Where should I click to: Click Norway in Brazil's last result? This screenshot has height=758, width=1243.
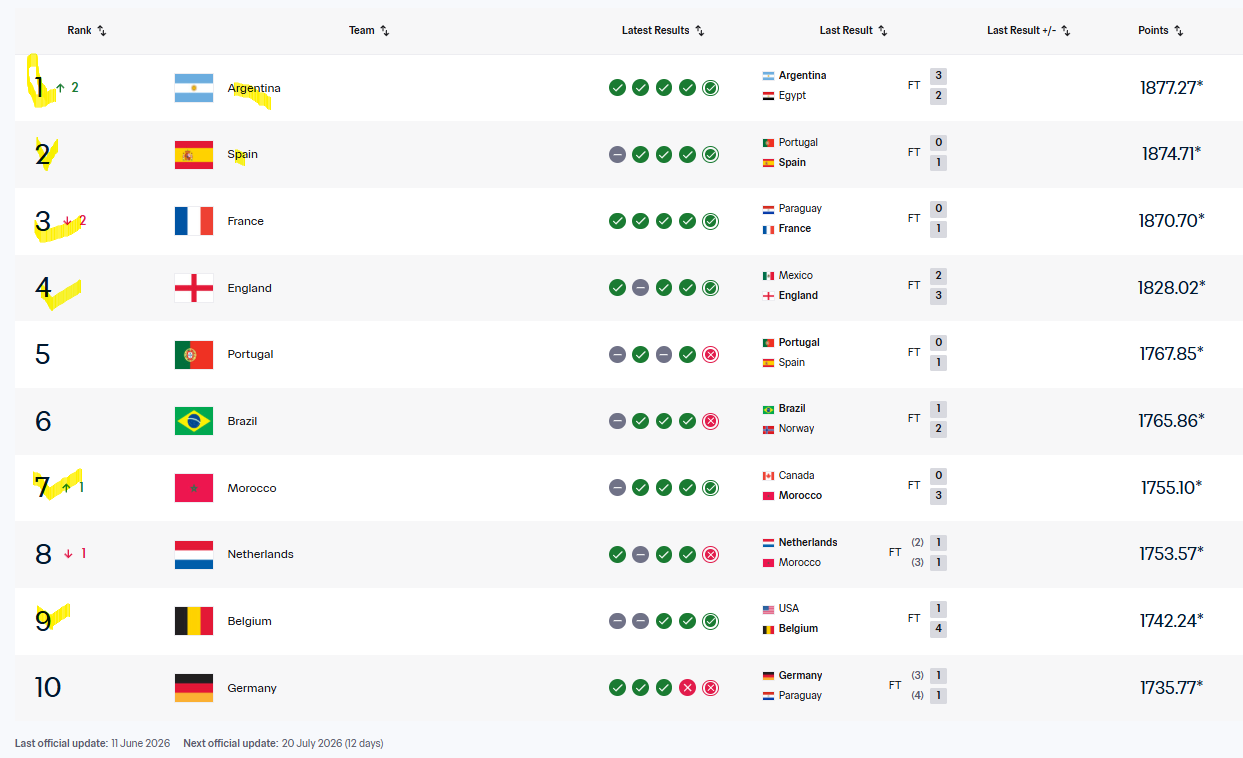tap(797, 429)
